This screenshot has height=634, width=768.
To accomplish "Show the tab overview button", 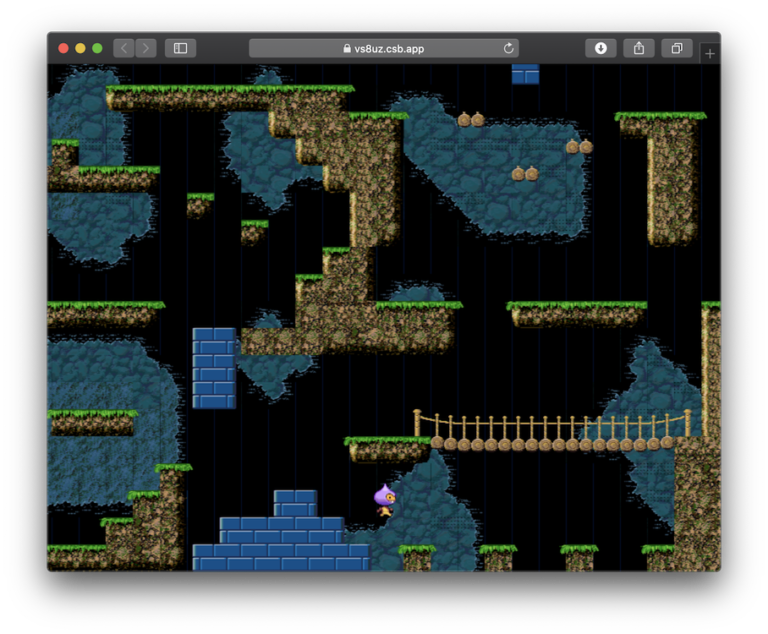I will [677, 48].
